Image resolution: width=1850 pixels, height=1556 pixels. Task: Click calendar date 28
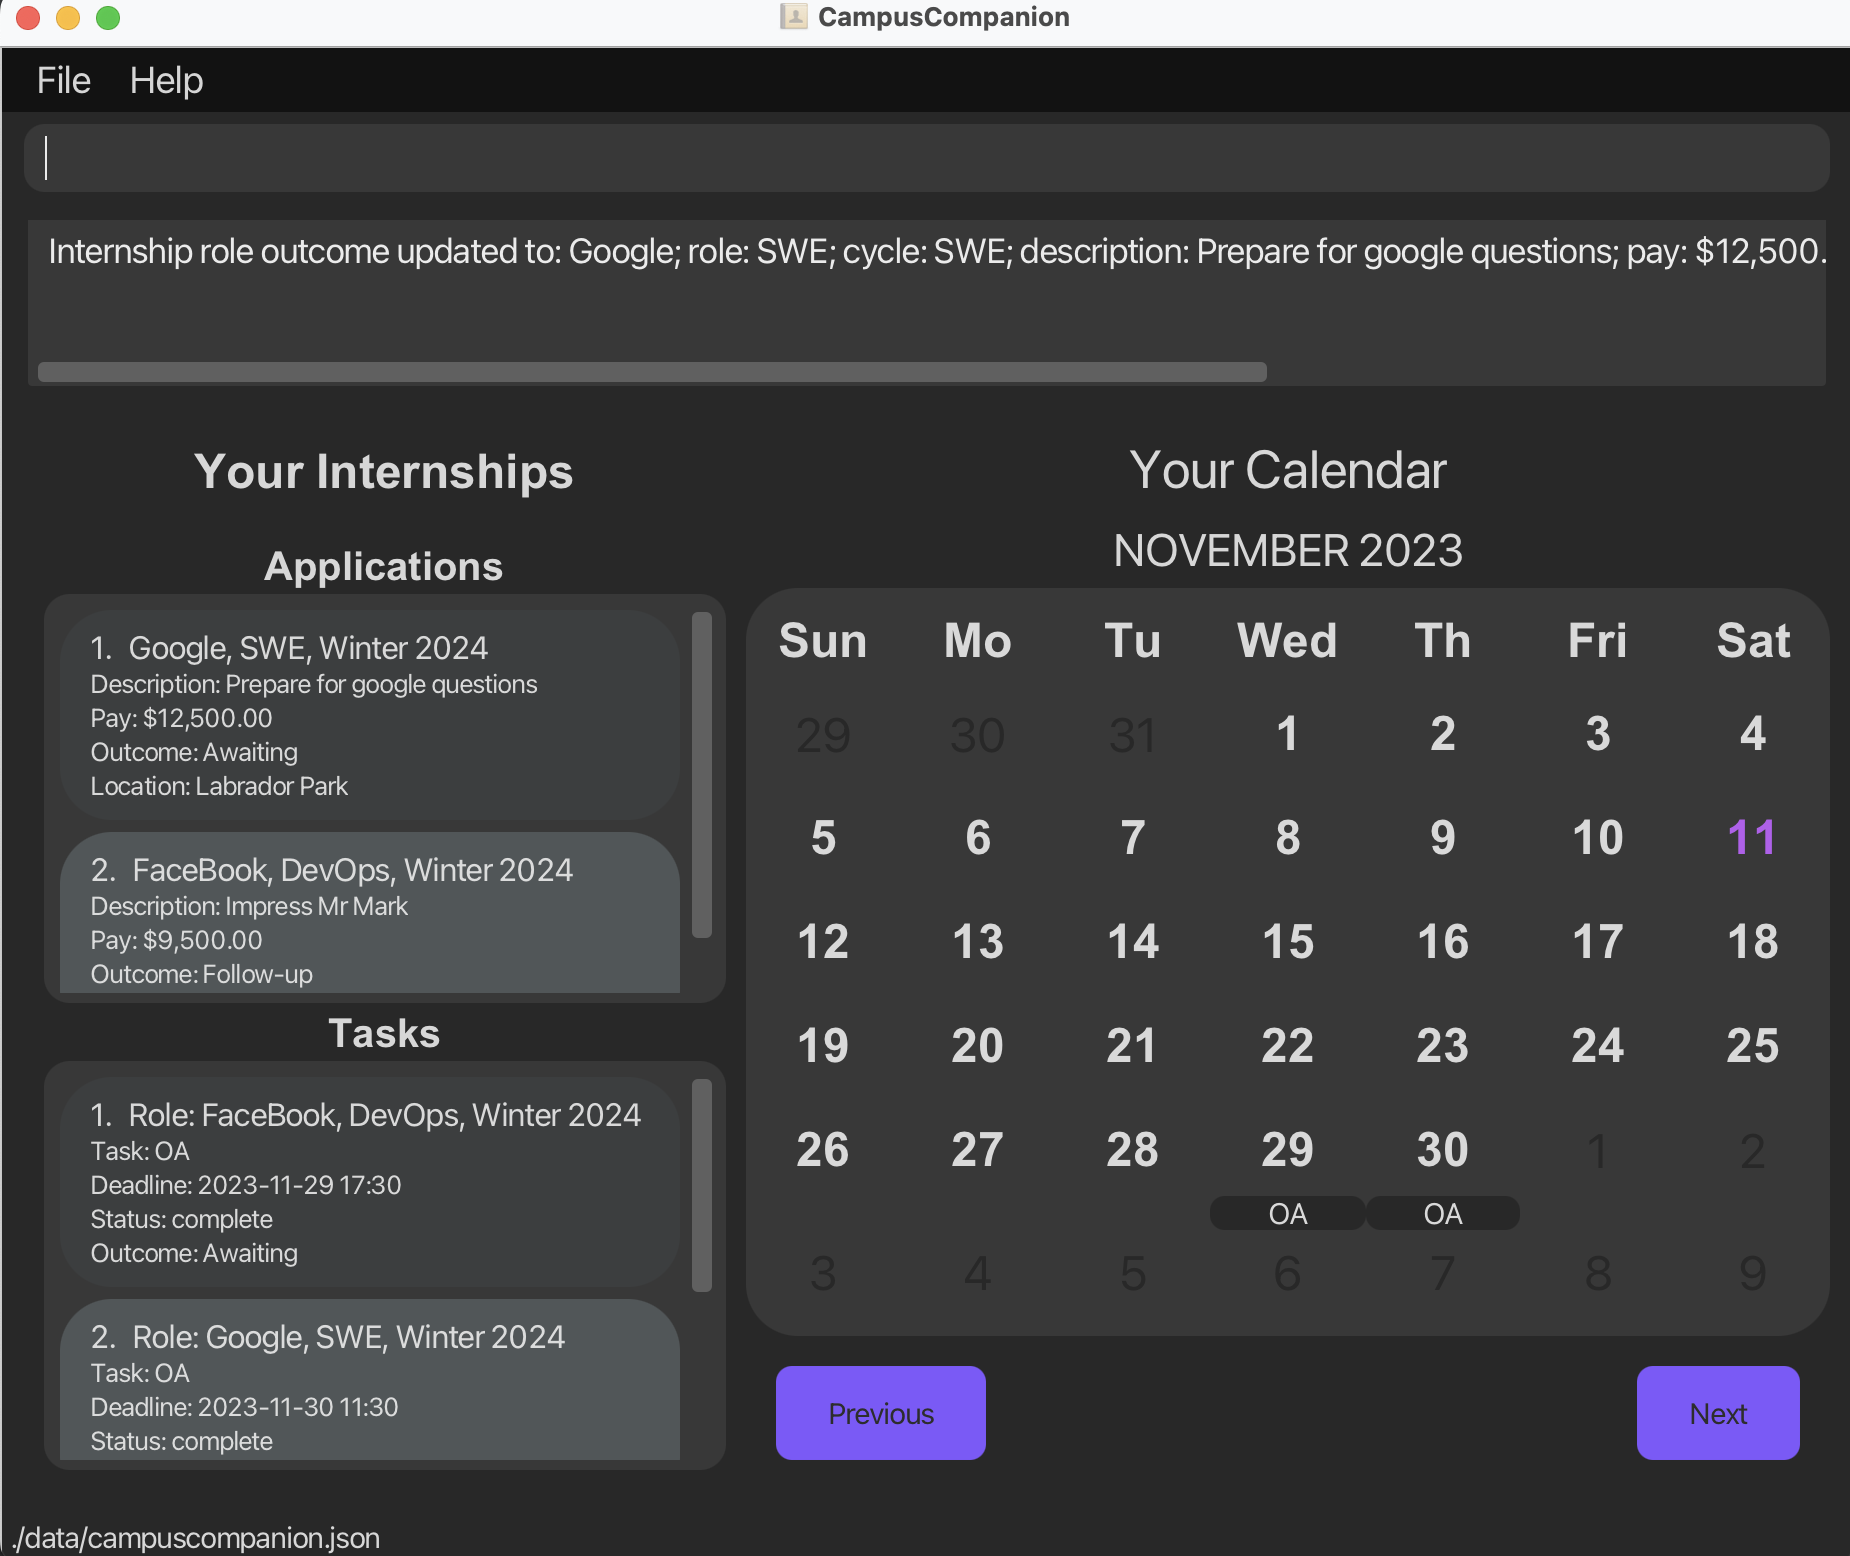[1132, 1150]
